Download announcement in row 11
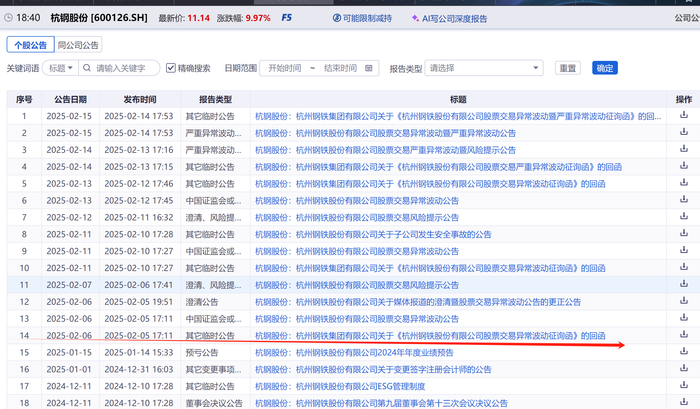 683,284
